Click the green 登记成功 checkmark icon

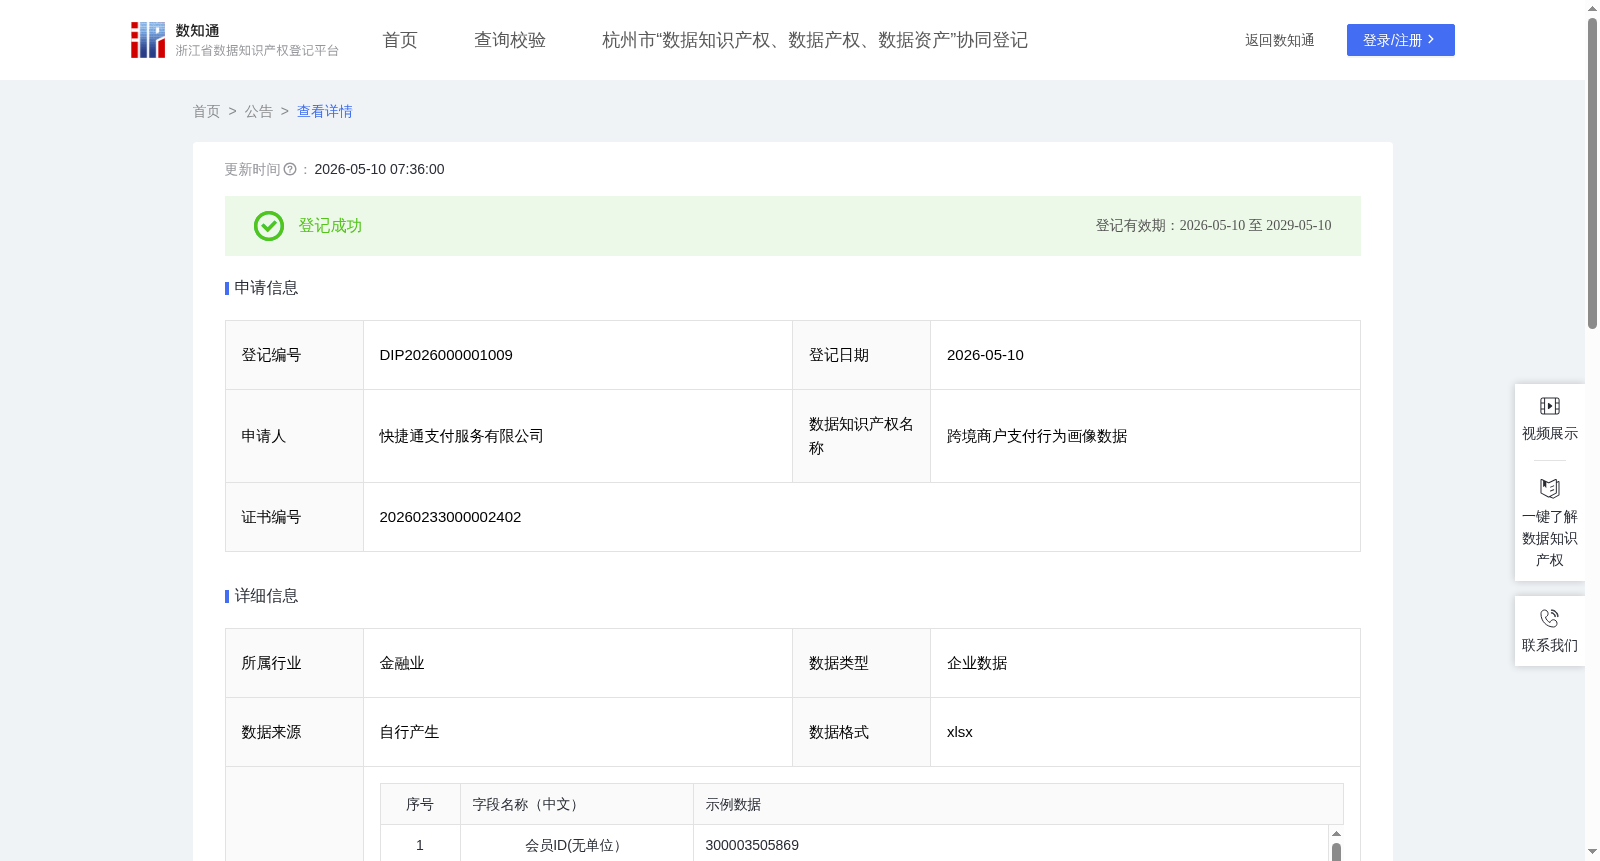pos(269,226)
